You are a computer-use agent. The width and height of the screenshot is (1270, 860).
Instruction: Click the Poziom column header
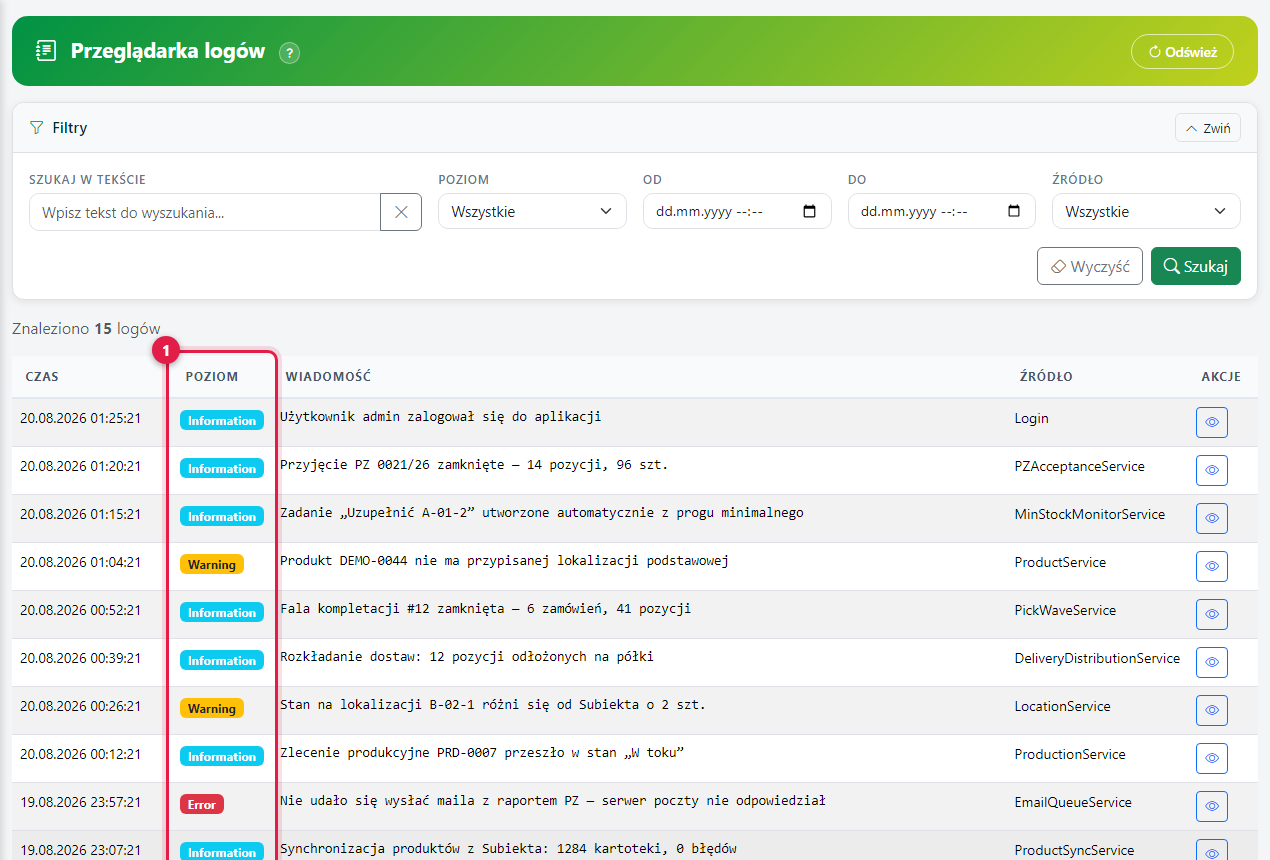(212, 377)
